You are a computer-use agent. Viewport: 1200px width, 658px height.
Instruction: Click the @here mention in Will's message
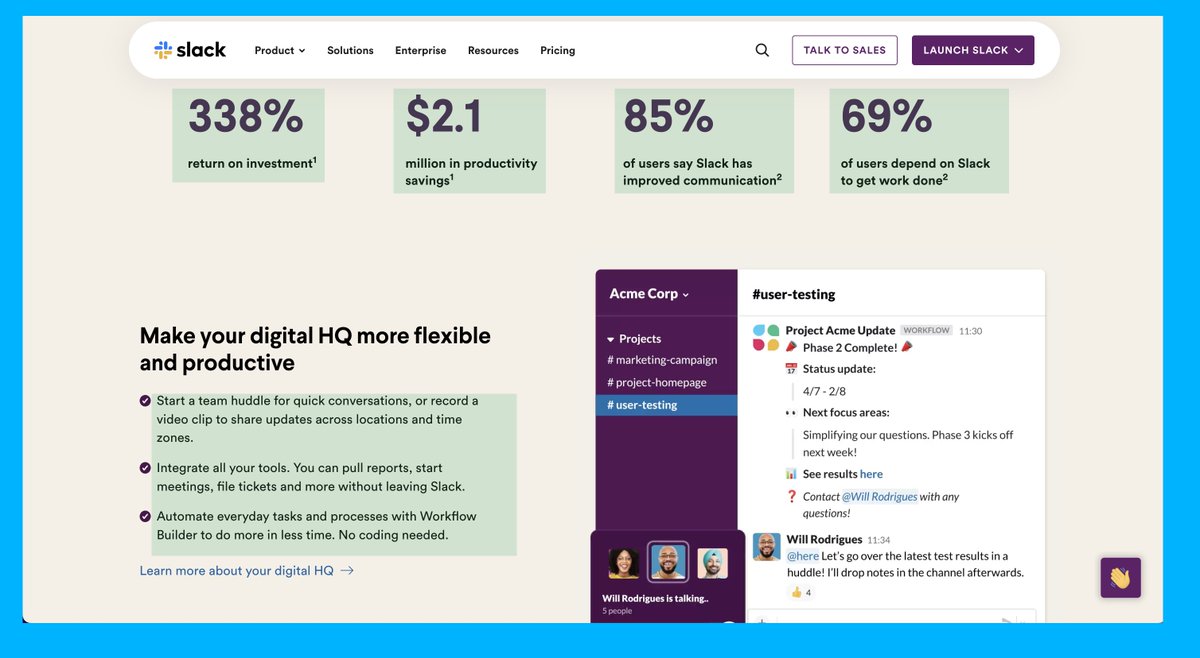pos(803,556)
